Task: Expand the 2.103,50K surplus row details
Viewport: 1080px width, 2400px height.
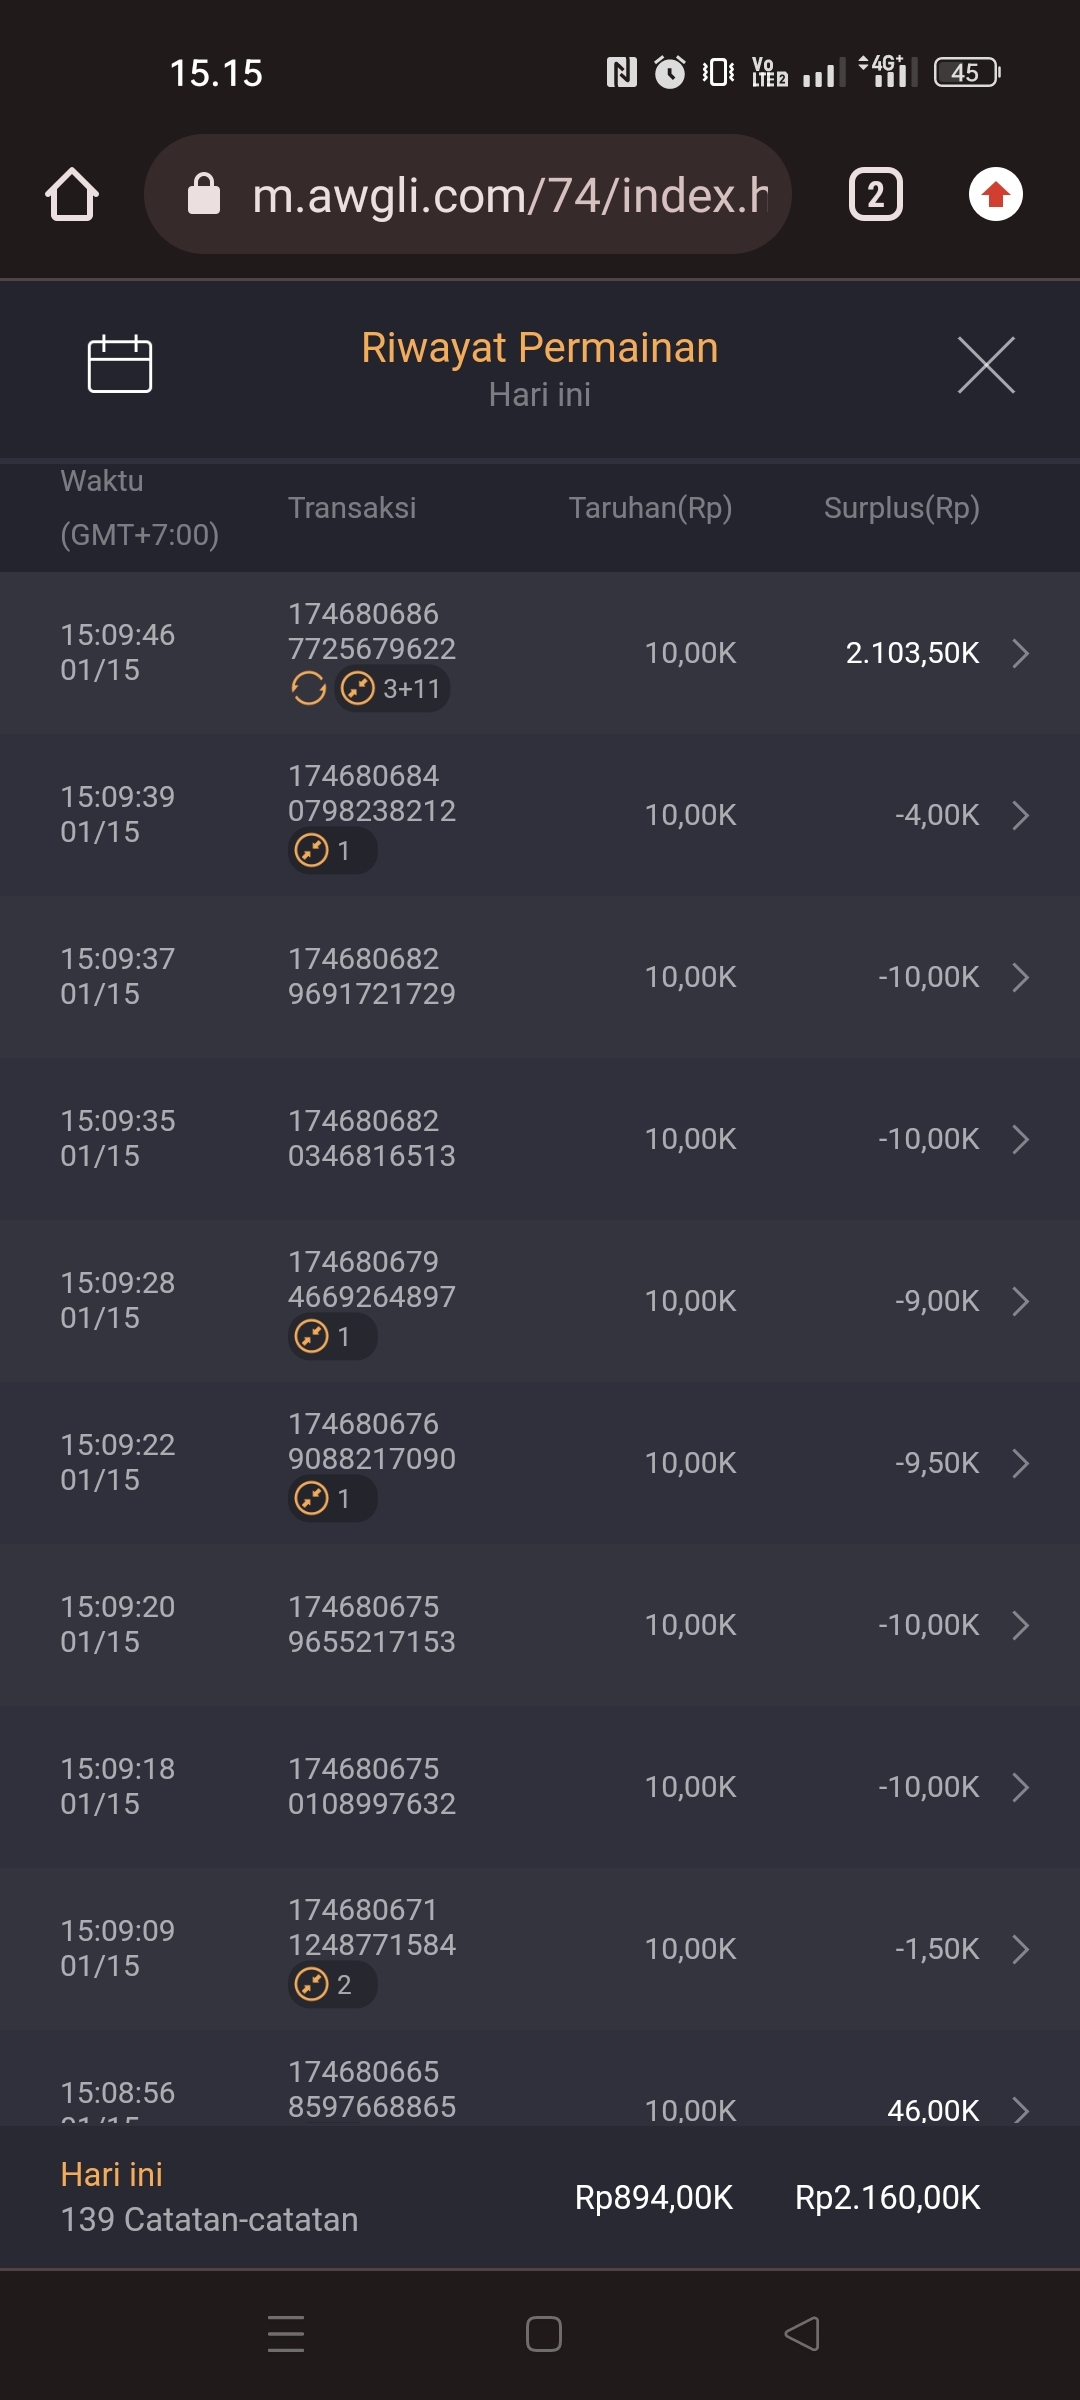Action: point(1020,653)
